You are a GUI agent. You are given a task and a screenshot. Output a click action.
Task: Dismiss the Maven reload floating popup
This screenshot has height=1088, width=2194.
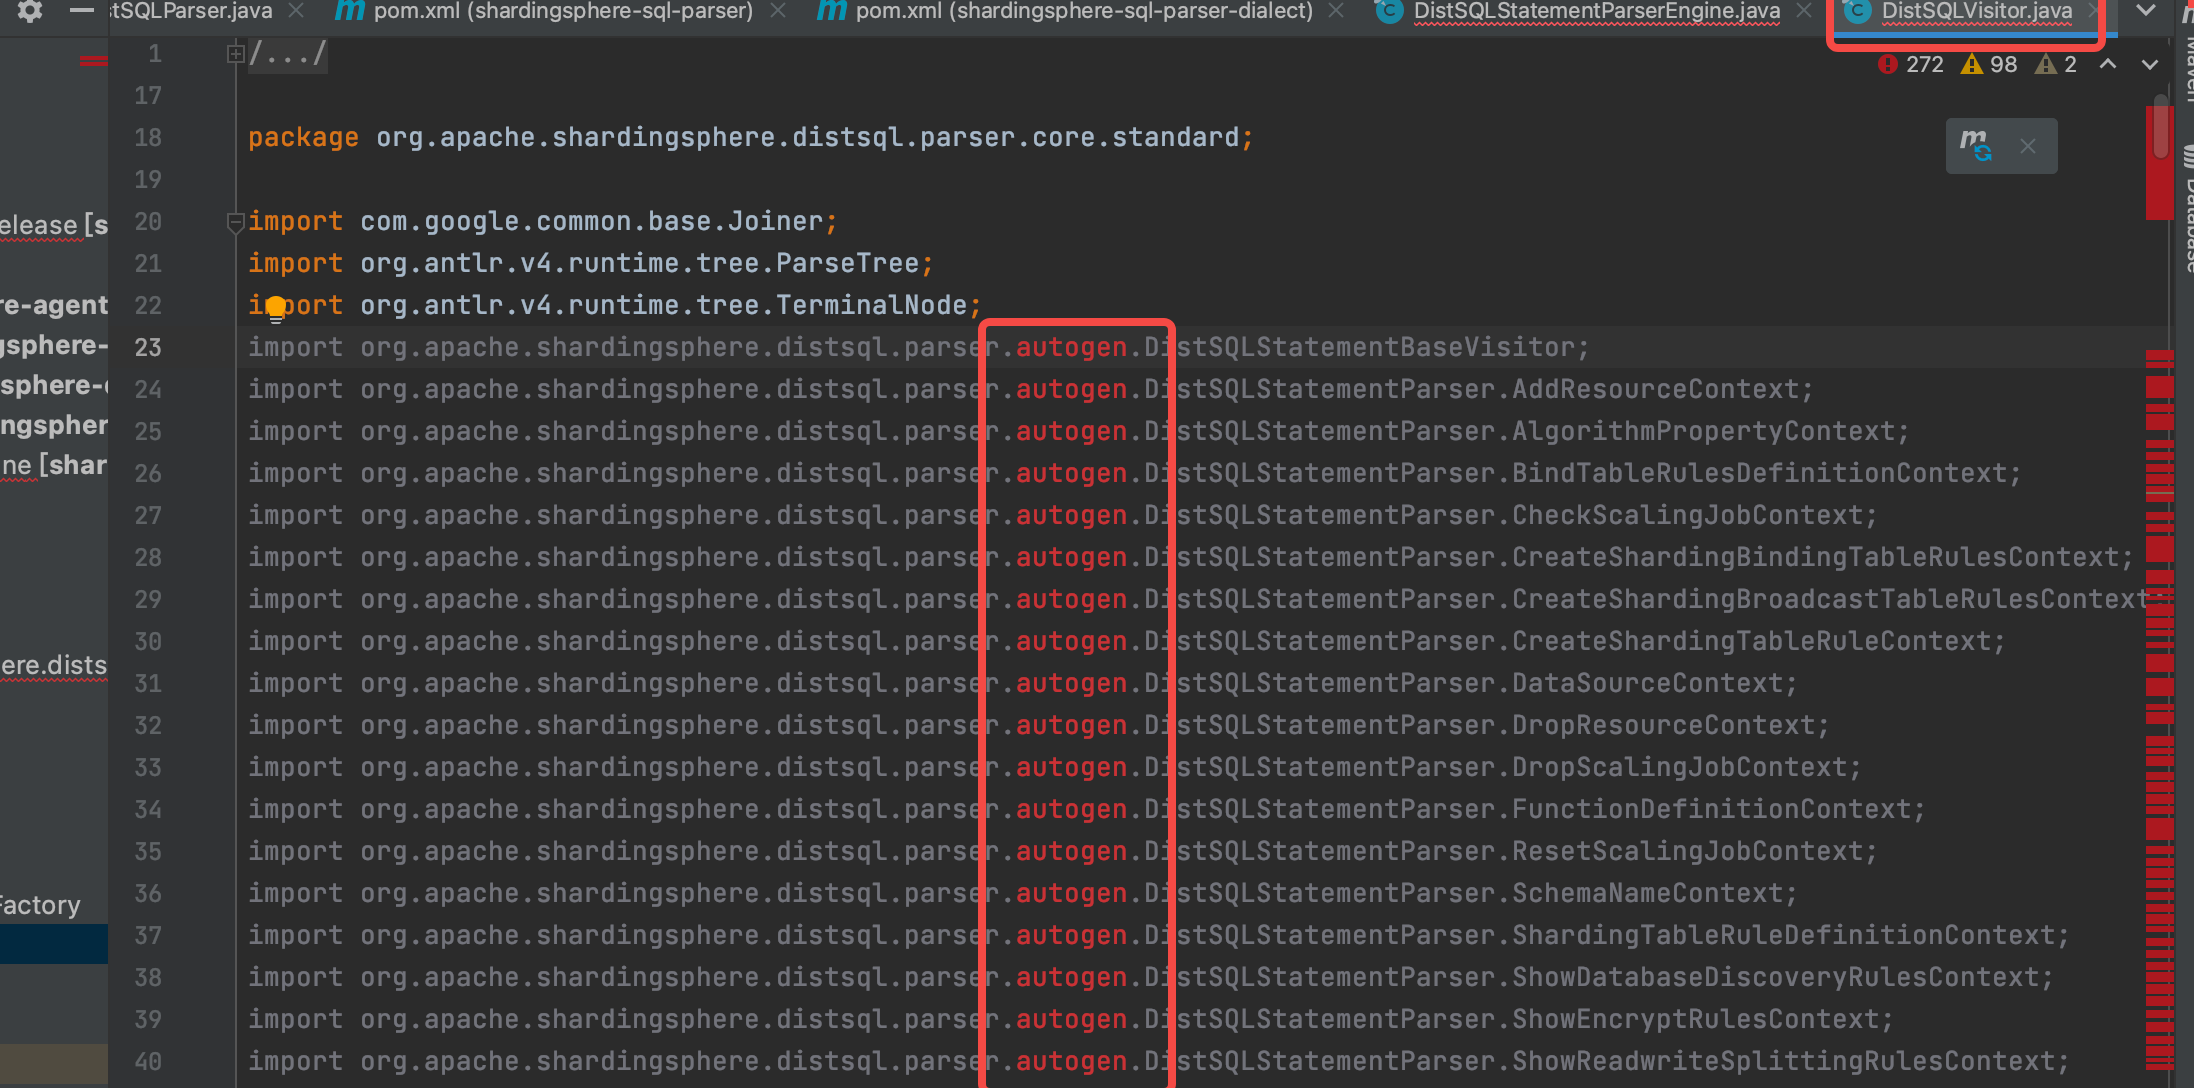coord(2028,146)
